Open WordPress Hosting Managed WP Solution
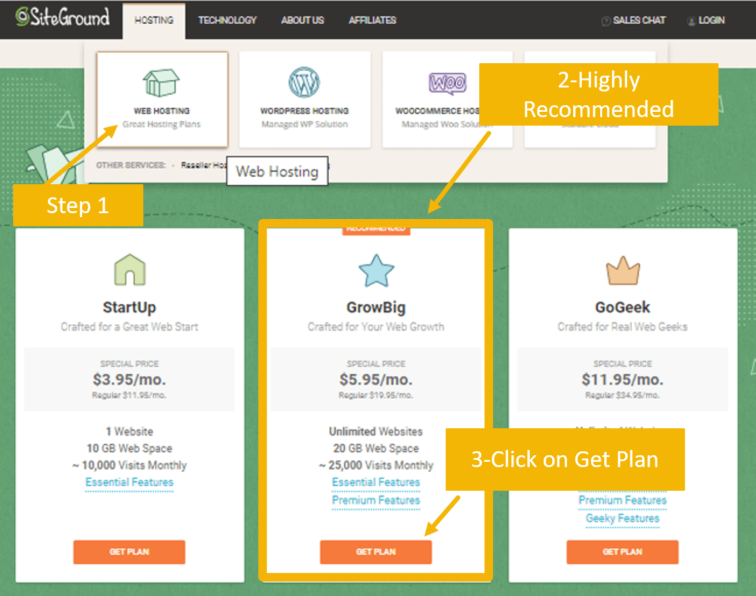 [x=305, y=99]
